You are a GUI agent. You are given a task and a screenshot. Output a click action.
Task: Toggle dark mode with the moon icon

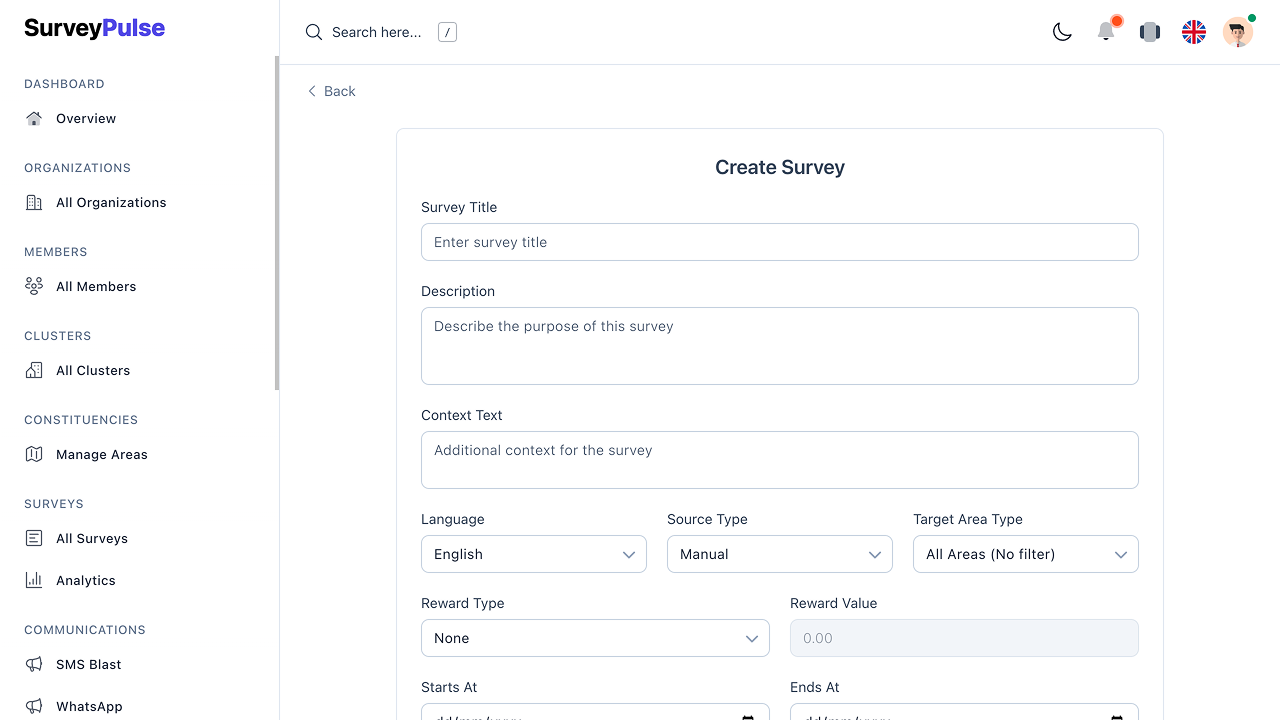click(x=1062, y=32)
